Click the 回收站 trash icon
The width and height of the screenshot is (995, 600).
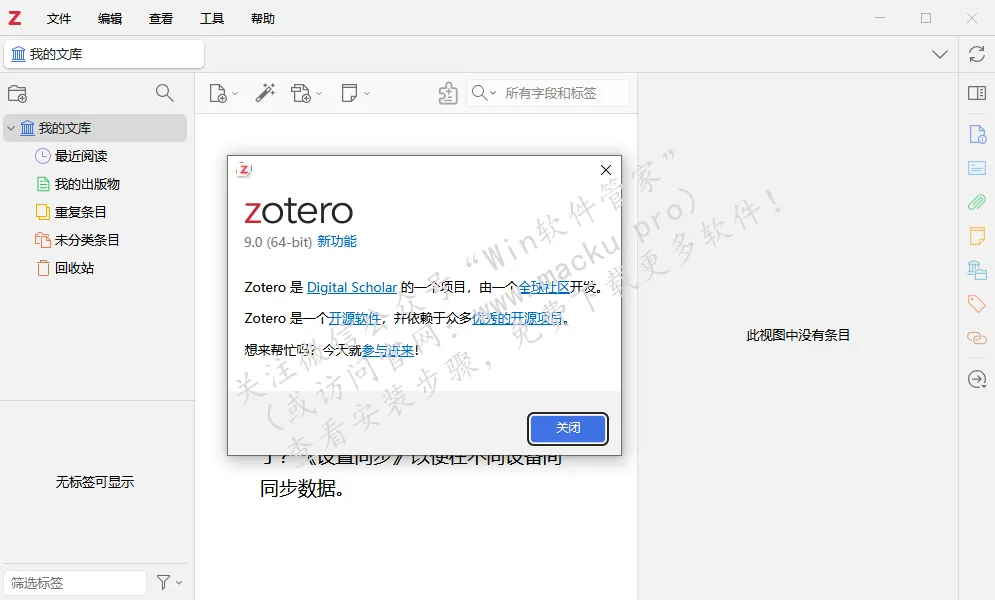click(x=43, y=268)
